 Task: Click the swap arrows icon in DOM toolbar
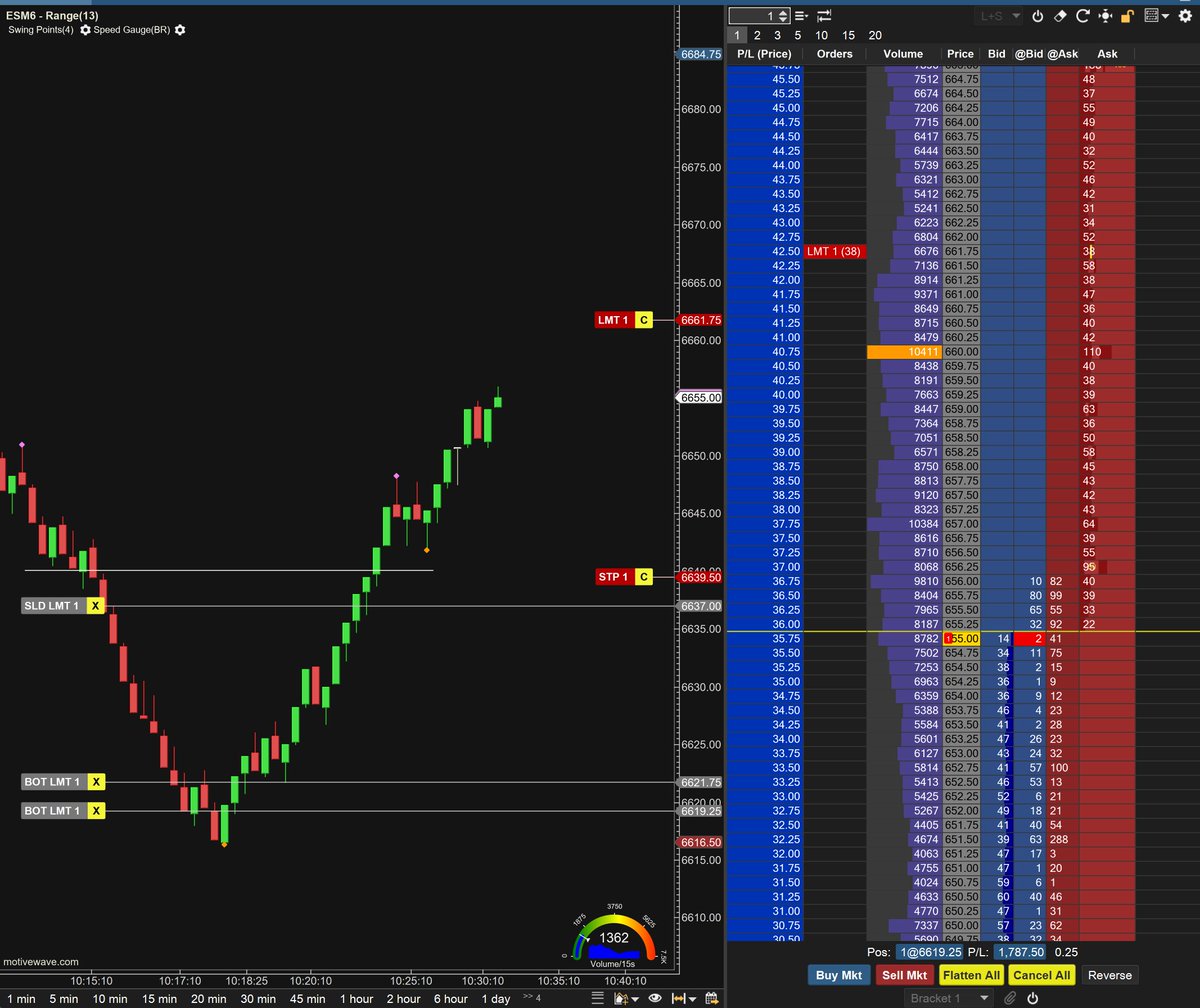[824, 16]
